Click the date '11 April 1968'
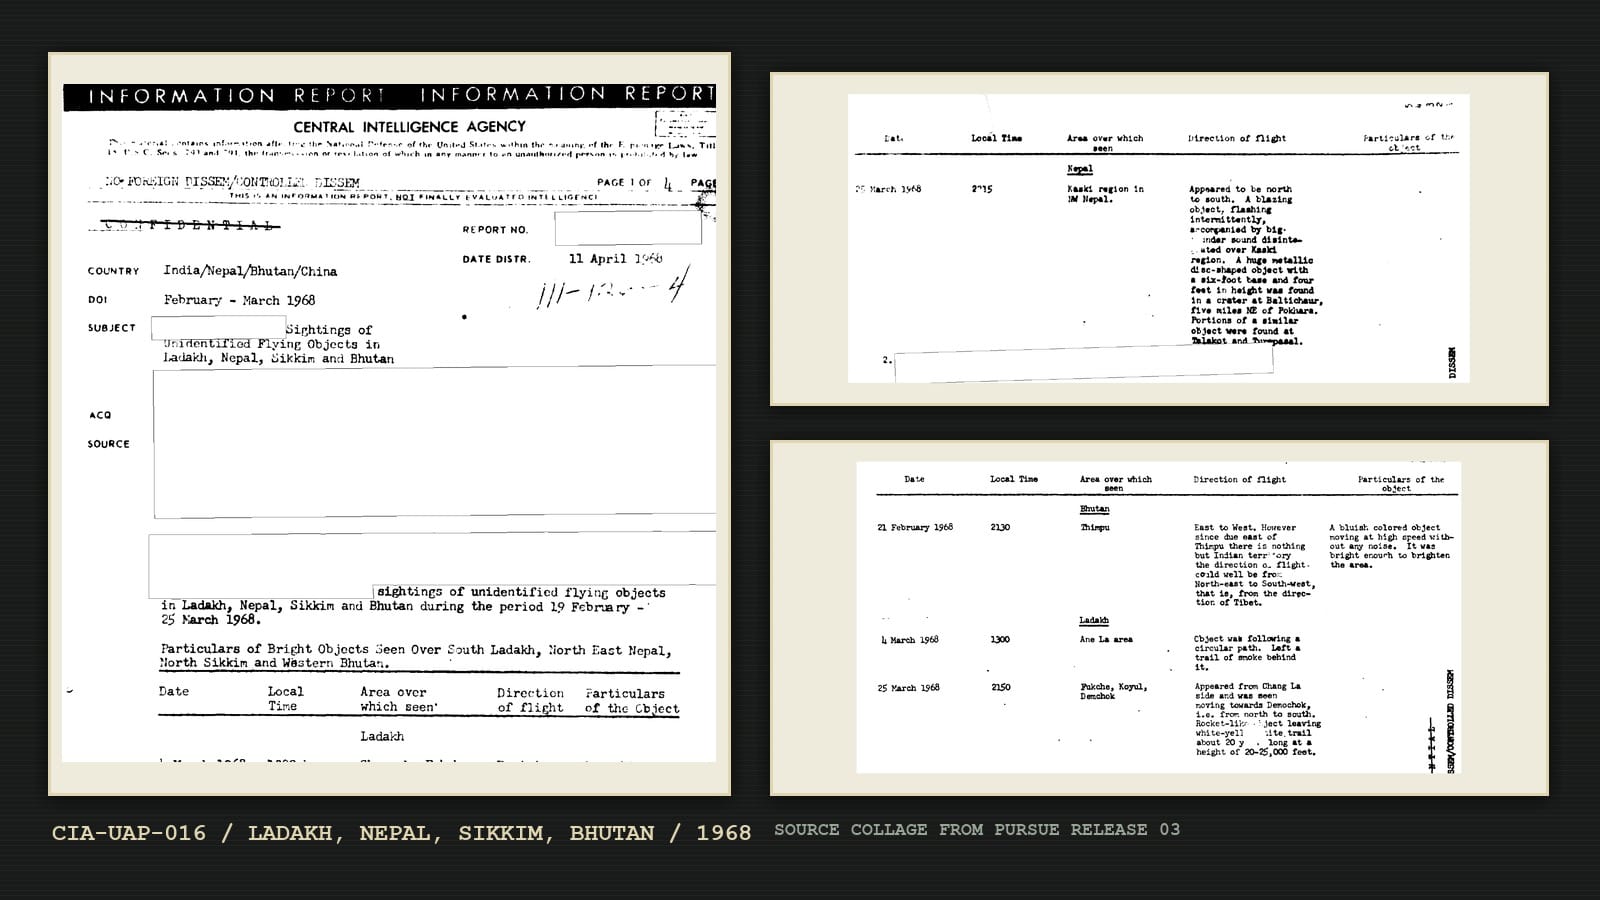Screen dimensions: 1600x900 point(615,258)
